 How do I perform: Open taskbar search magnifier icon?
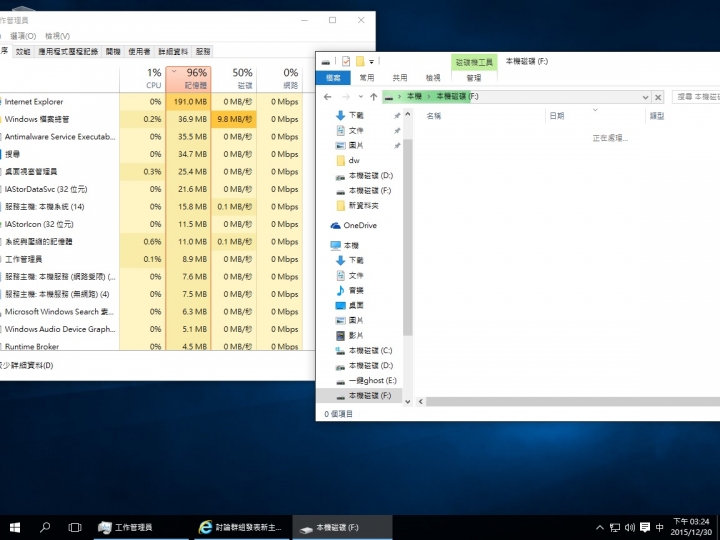45,527
